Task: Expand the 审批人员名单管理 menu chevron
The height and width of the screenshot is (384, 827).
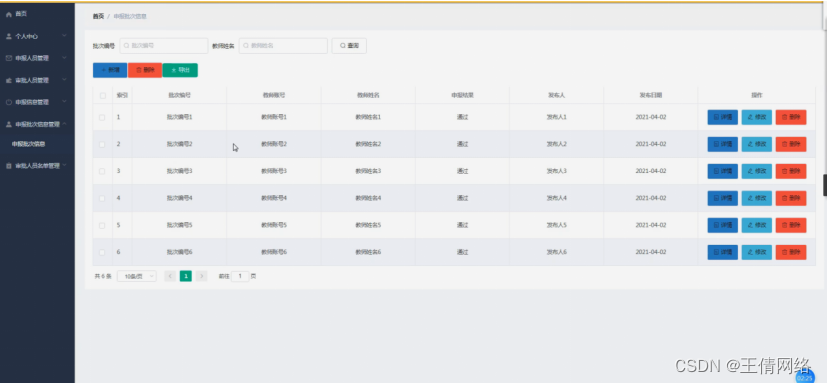Action: click(x=64, y=166)
